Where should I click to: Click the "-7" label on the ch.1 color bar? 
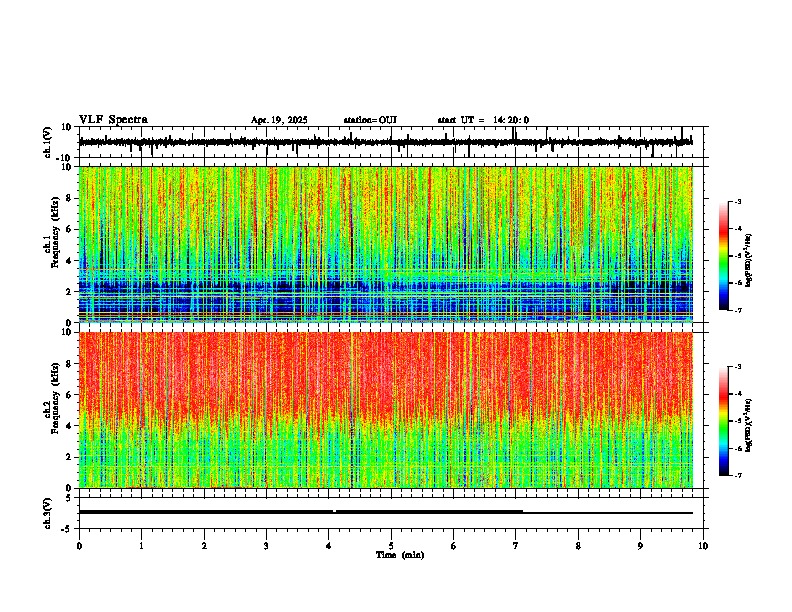pyautogui.click(x=737, y=310)
